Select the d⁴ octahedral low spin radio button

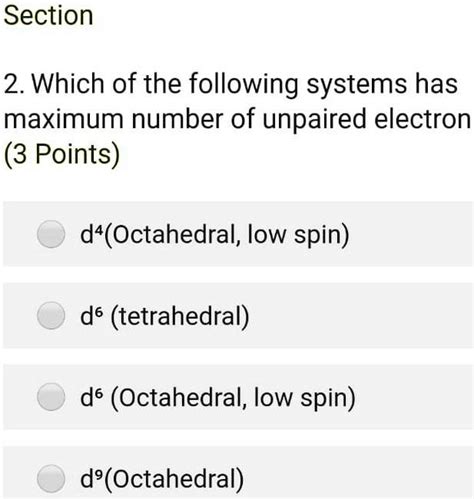tap(51, 234)
